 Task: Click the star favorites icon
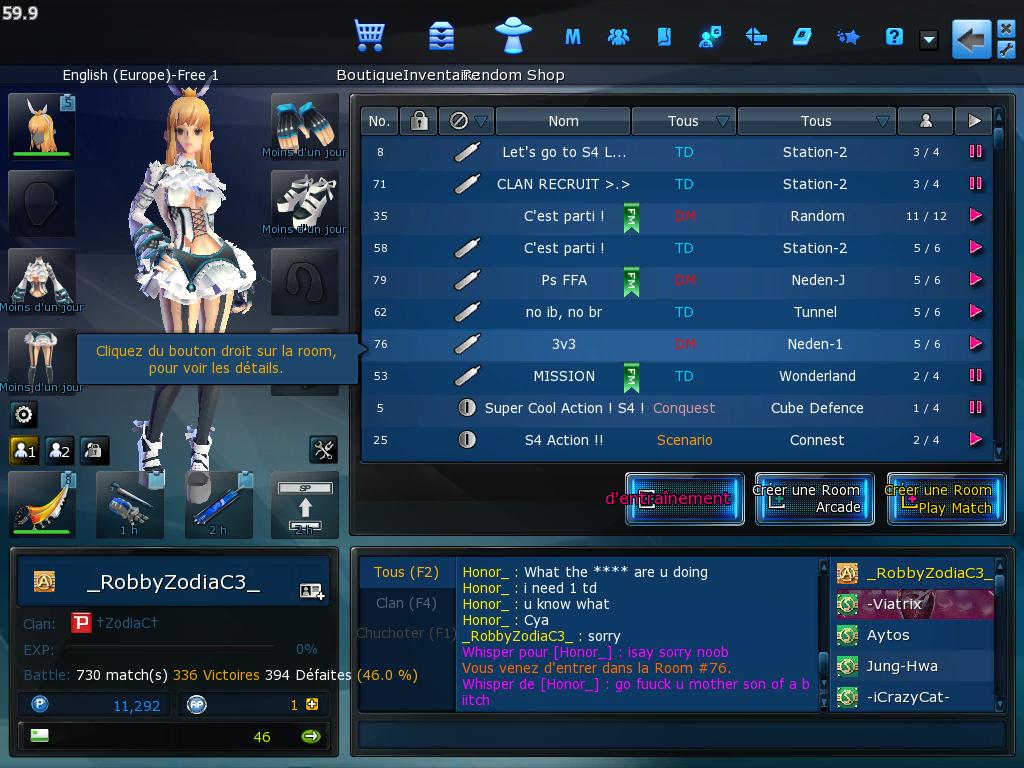(848, 37)
